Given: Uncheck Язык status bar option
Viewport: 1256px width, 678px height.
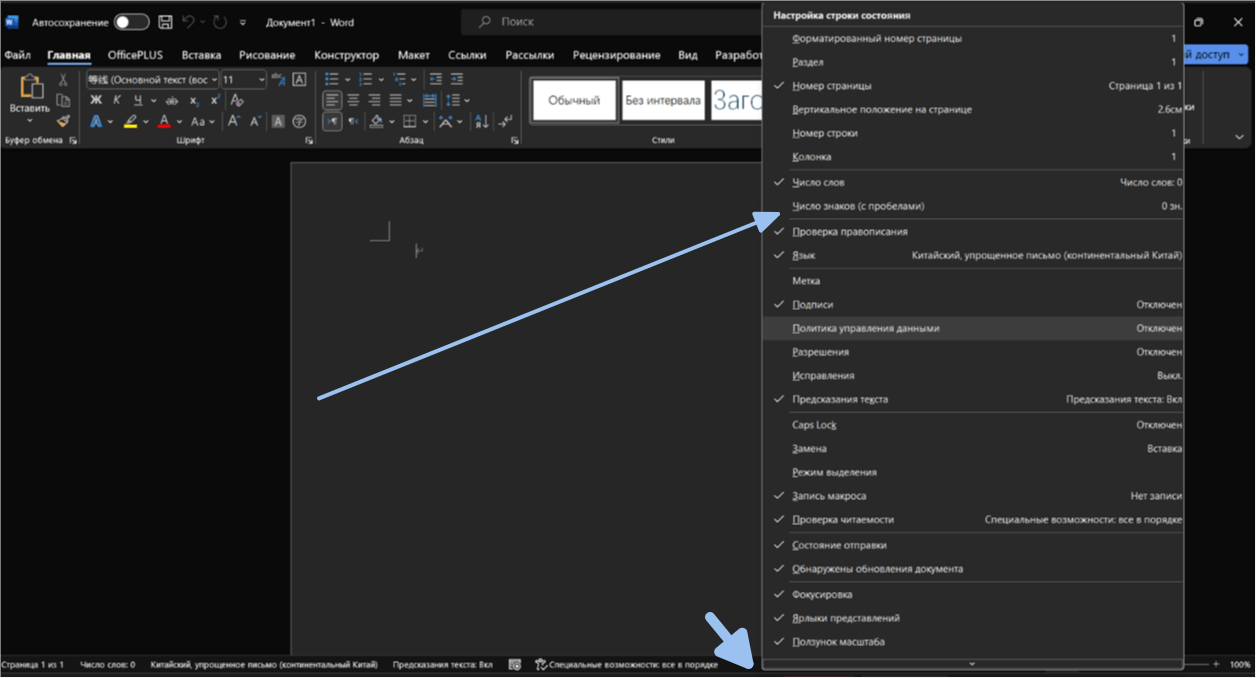Looking at the screenshot, I should (973, 255).
